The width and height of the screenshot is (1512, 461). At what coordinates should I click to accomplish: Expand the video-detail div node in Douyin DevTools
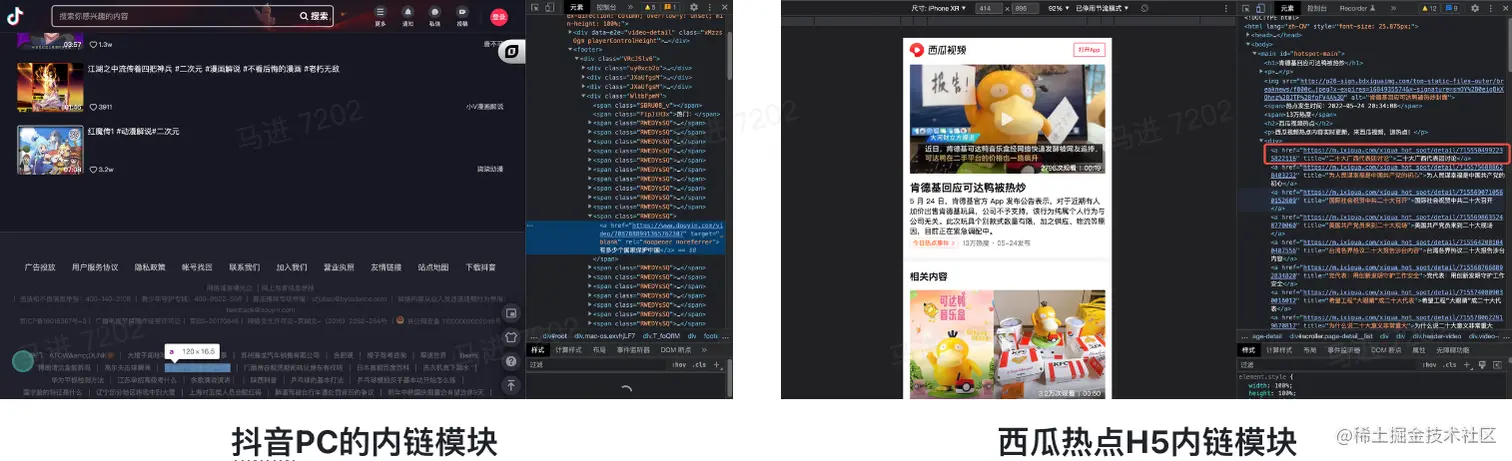571,31
